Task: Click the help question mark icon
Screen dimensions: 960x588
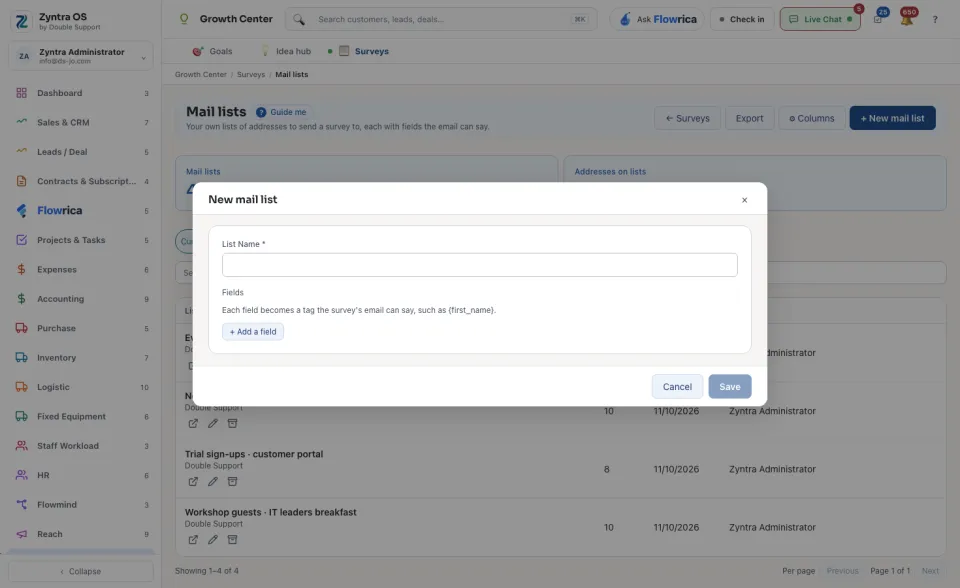Action: point(935,20)
